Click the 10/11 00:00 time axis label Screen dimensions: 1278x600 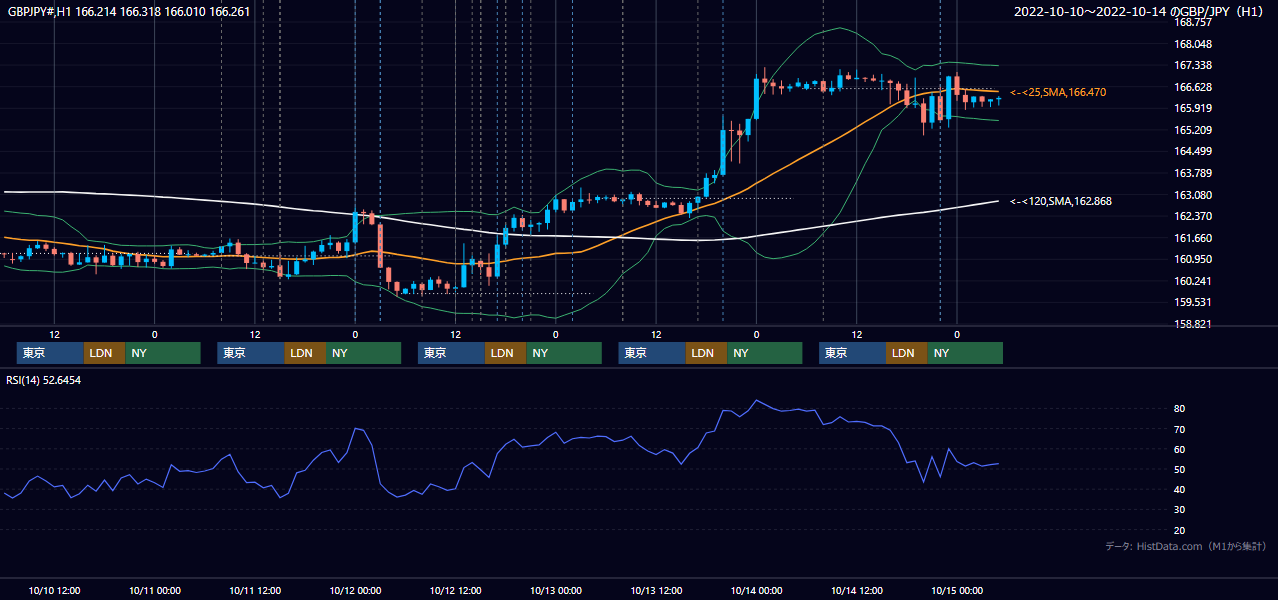coord(154,590)
